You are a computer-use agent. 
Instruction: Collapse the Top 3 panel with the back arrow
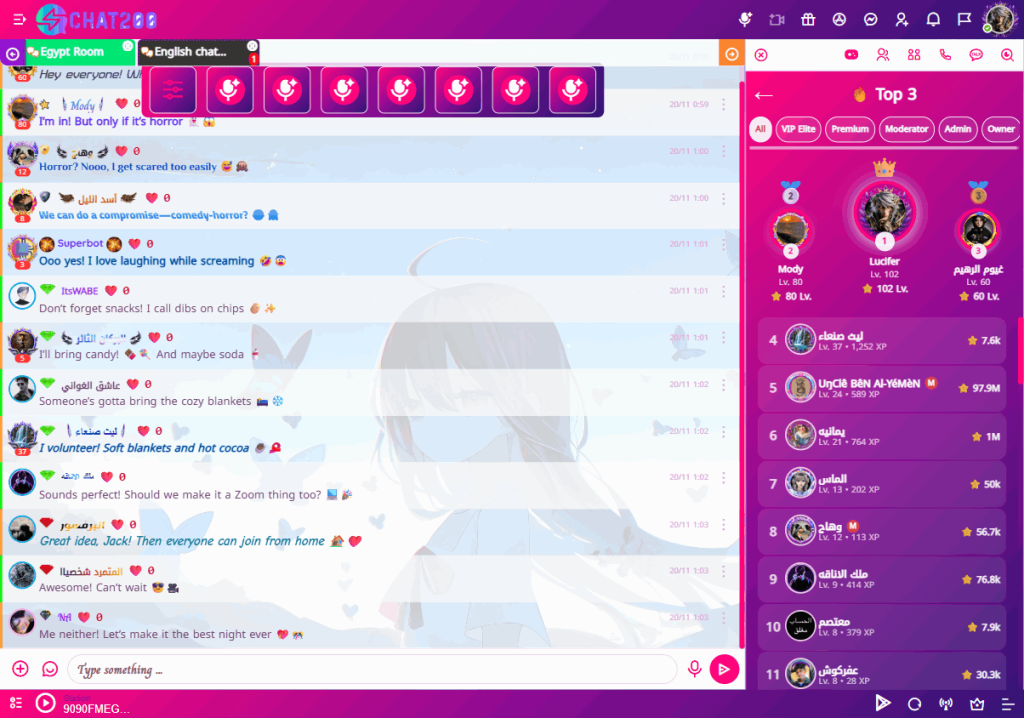point(763,93)
